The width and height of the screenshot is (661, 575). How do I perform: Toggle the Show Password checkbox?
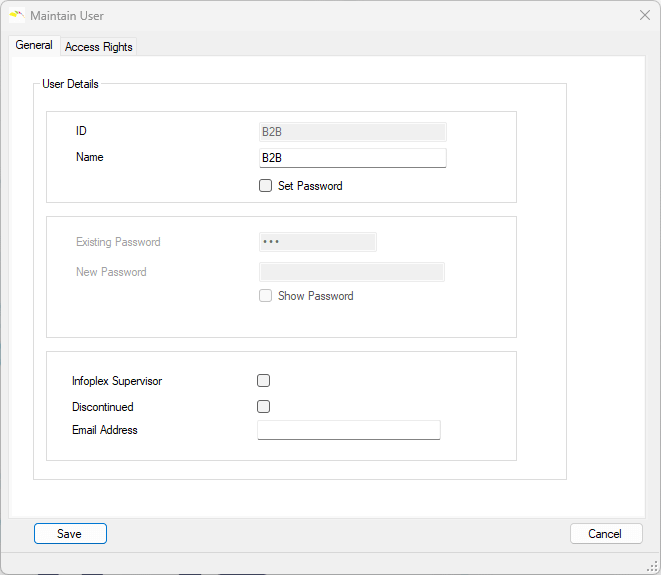point(265,296)
